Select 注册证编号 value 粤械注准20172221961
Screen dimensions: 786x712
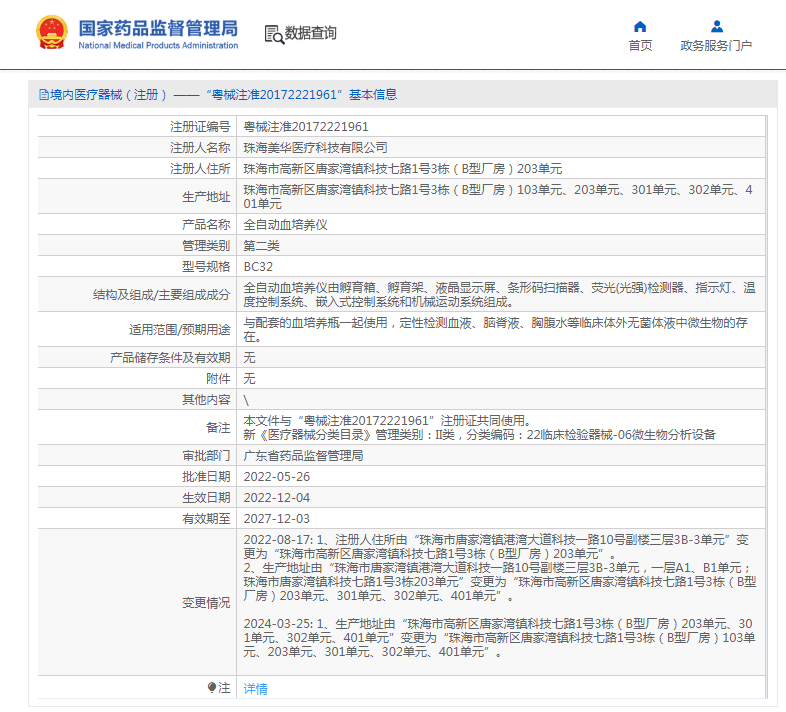point(306,127)
